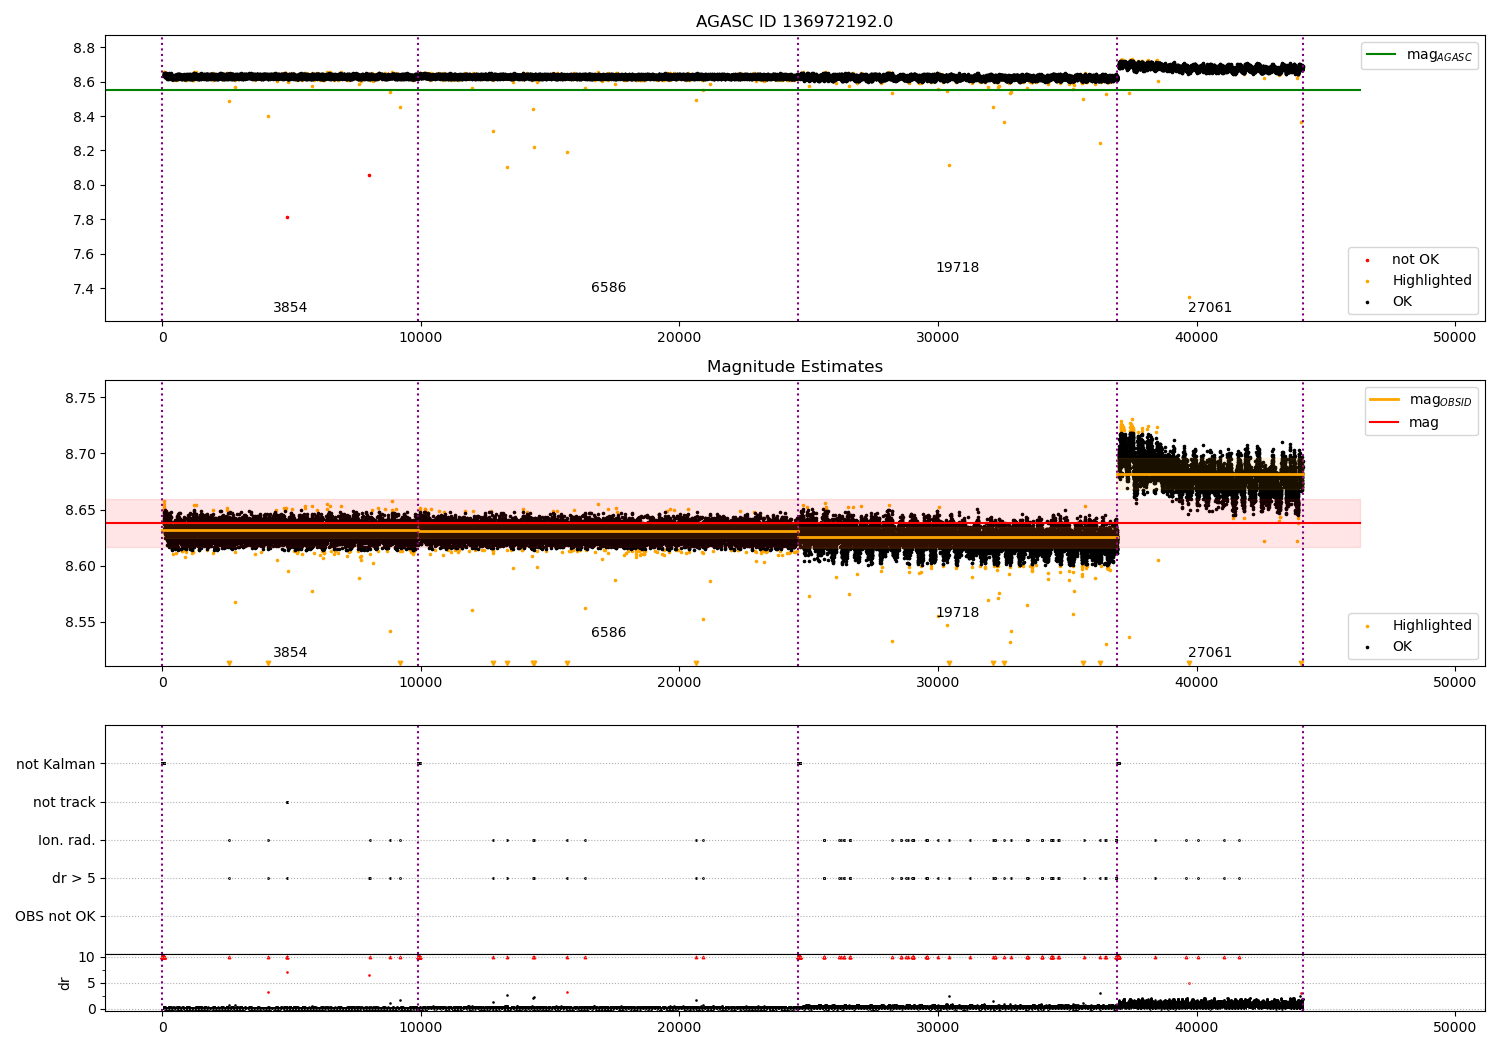This screenshot has height=1050, width=1500.
Task: Click the 'Ion. rad.' row label
Action: [x=67, y=841]
